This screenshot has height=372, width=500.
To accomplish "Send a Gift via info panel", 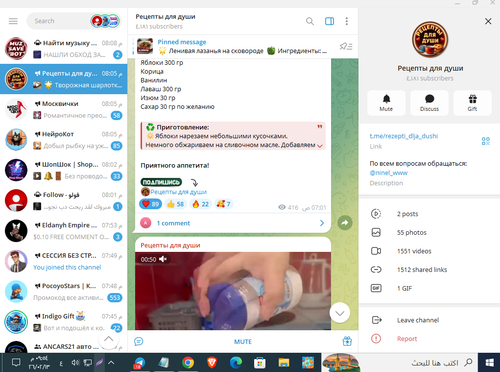I will click(x=472, y=103).
